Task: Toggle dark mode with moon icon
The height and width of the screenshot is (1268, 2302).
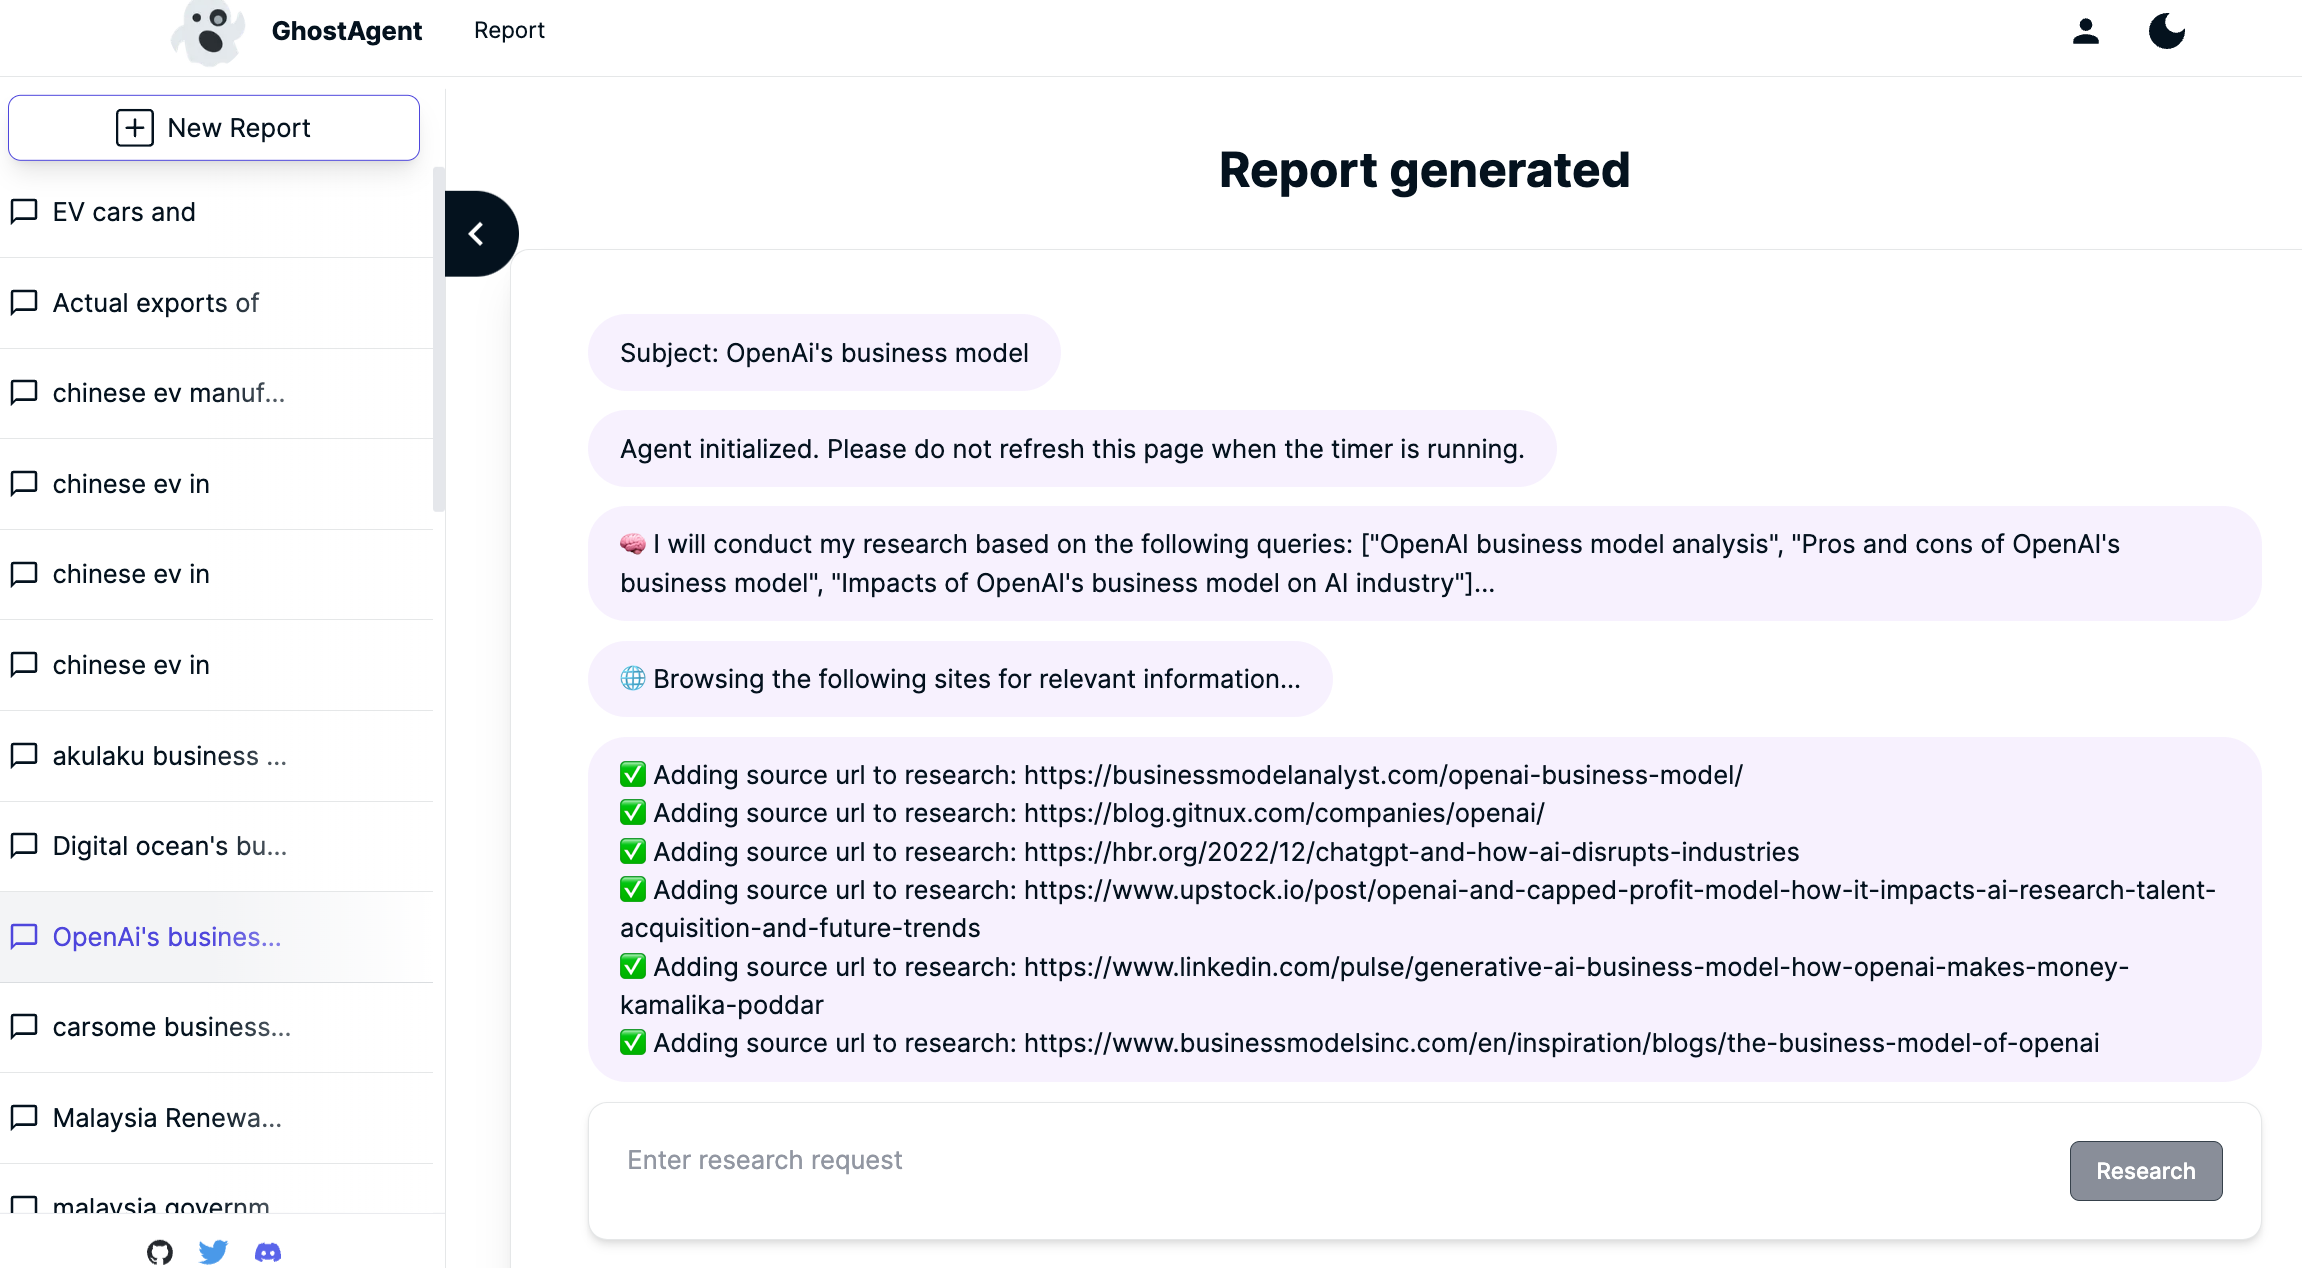Action: [x=2166, y=31]
